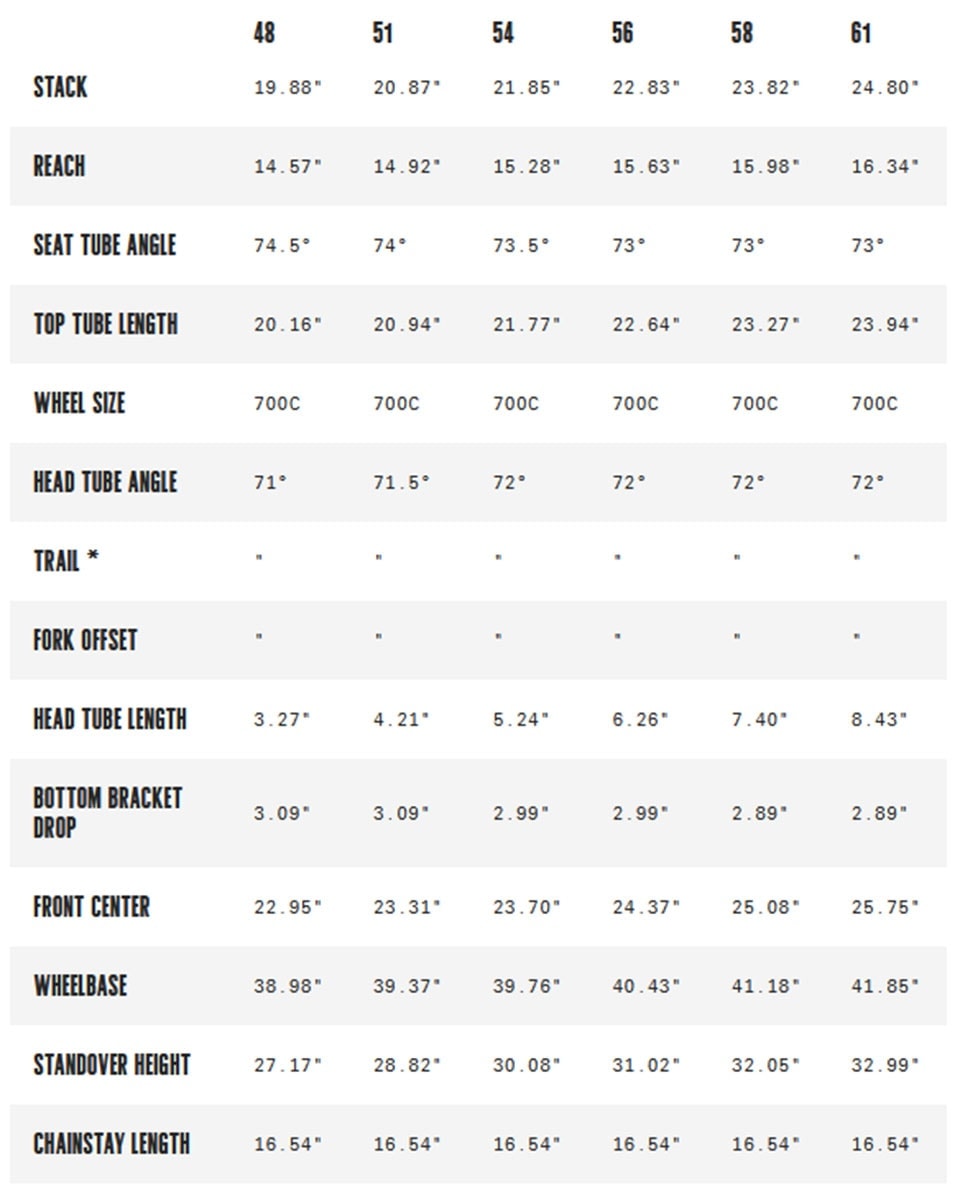This screenshot has width=960, height=1195.
Task: Click the WHEEL SIZE row label
Action: (79, 402)
